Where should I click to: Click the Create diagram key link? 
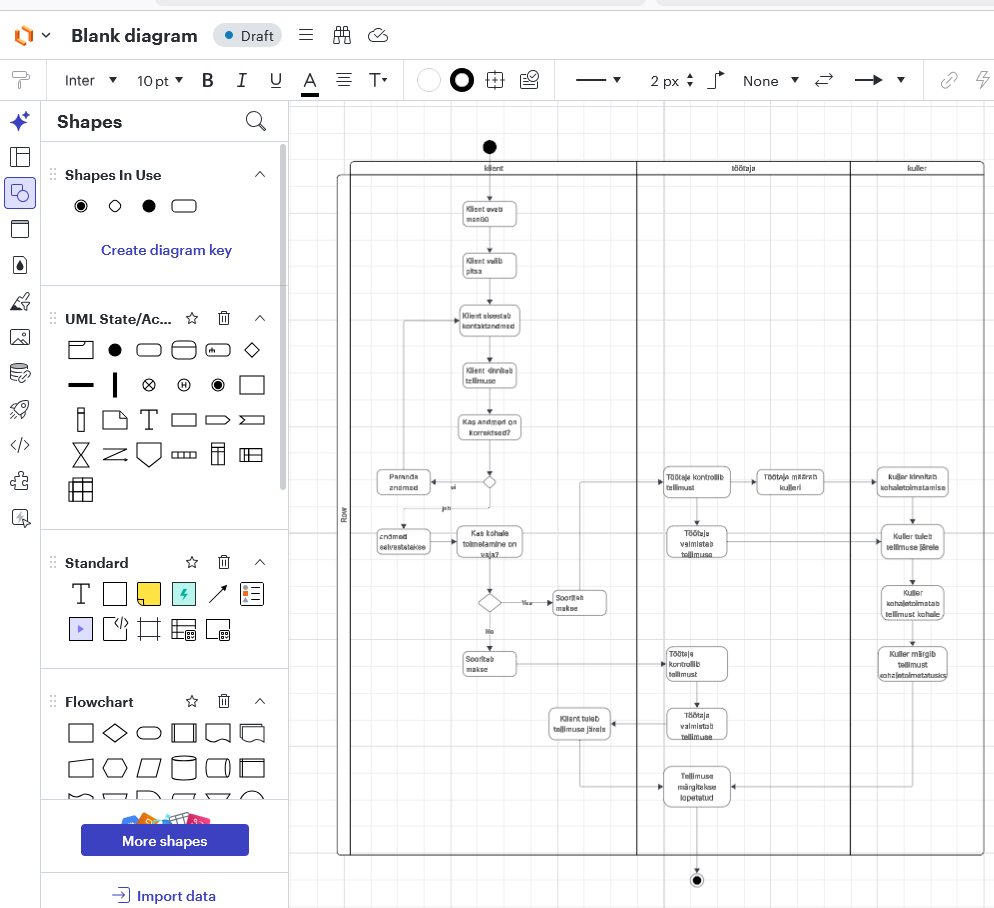166,250
